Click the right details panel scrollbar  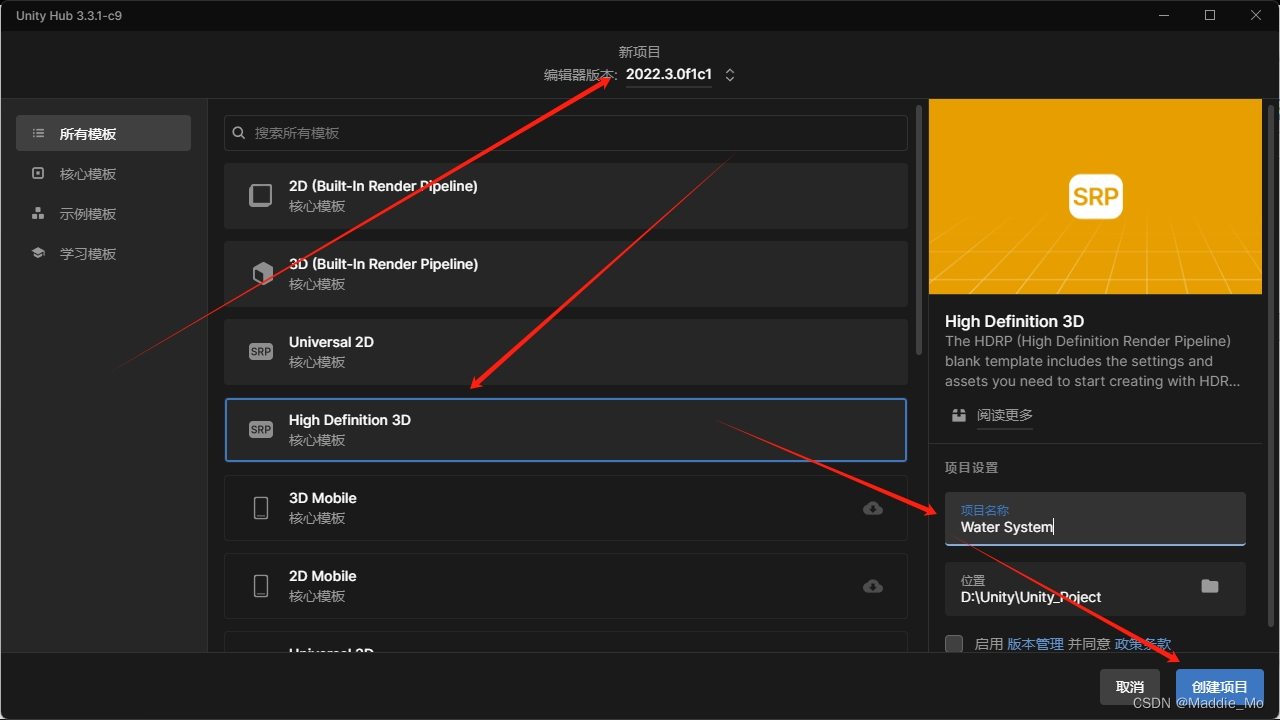click(1271, 365)
